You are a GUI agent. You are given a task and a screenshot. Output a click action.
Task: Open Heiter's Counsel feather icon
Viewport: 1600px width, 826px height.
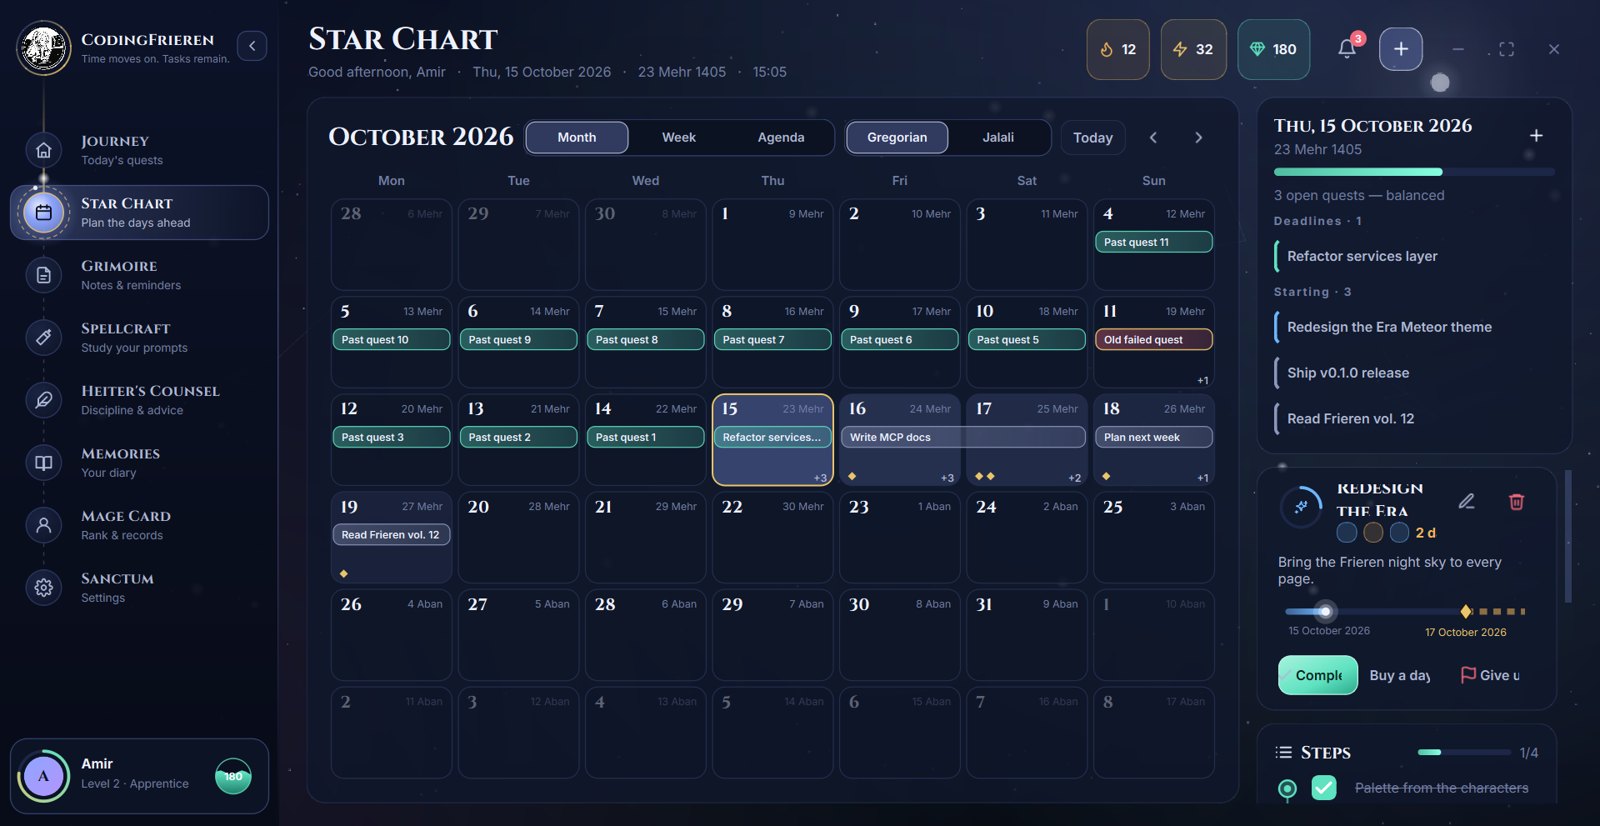[x=43, y=400]
